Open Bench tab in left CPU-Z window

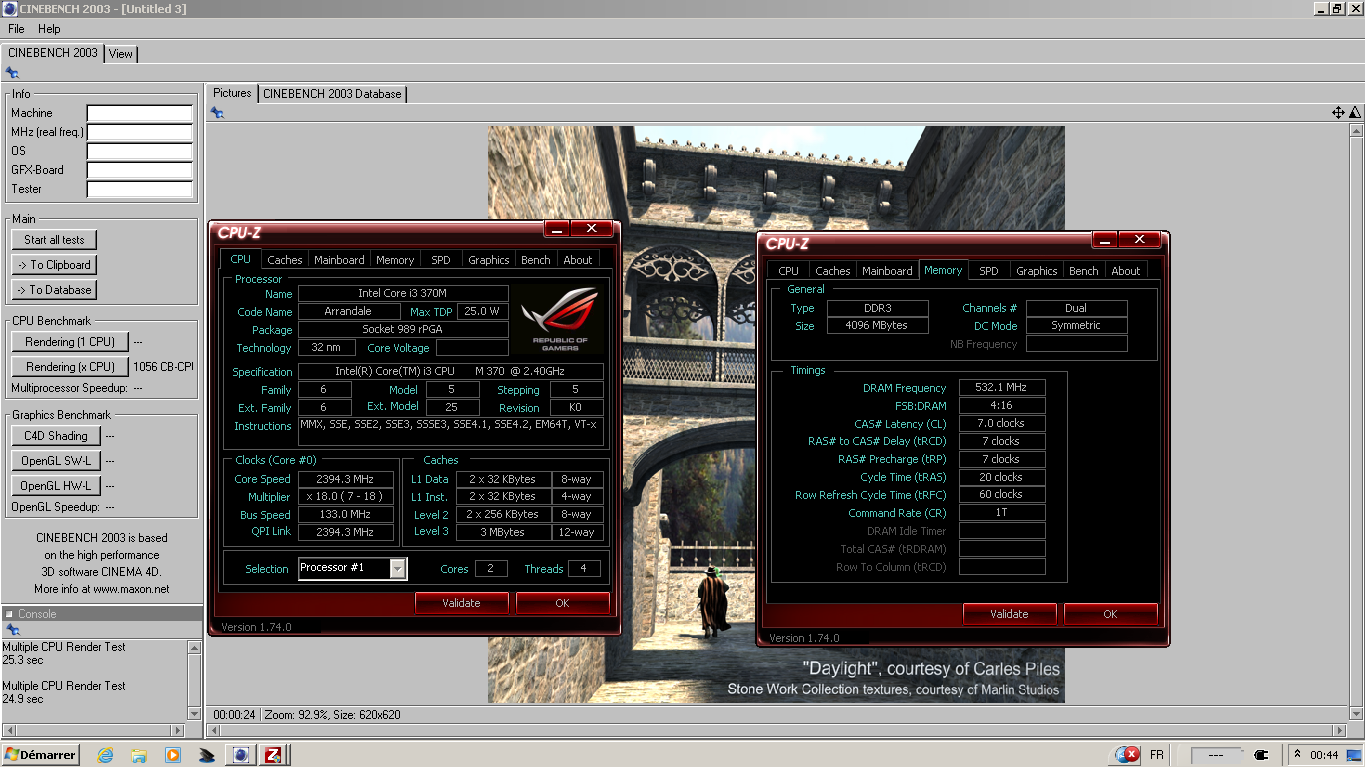point(536,260)
